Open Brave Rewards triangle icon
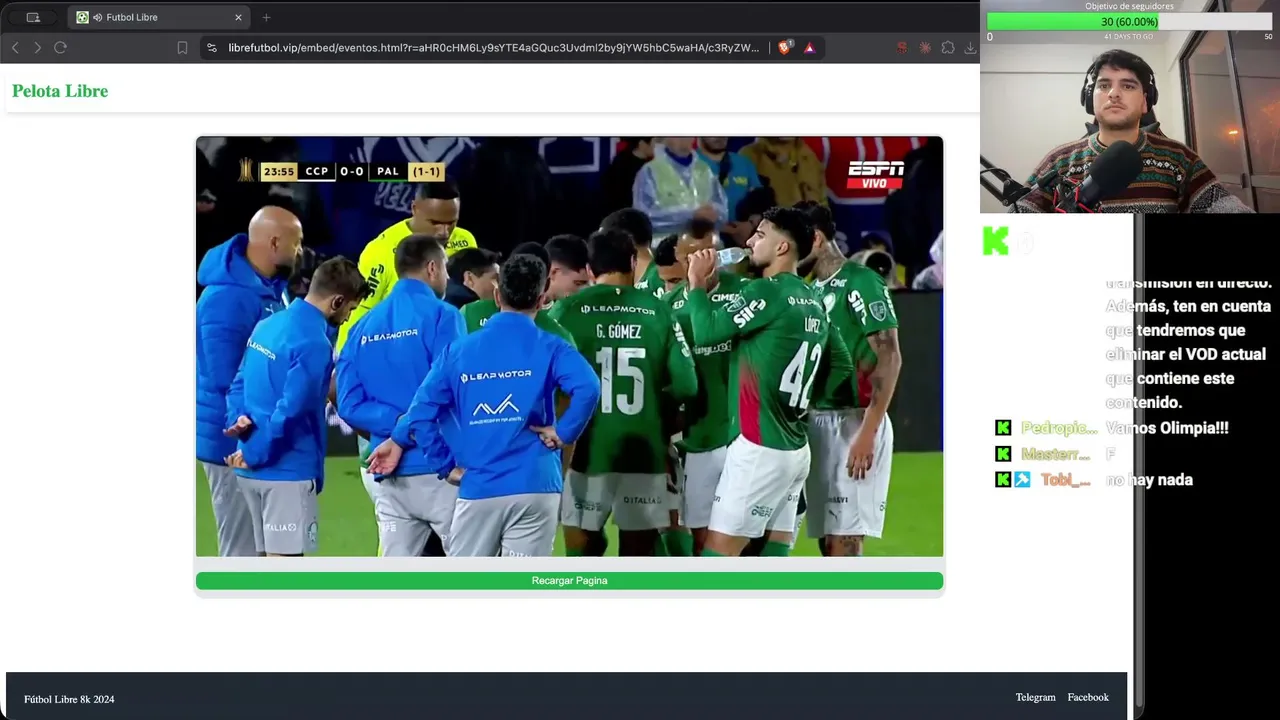1280x720 pixels. (809, 47)
